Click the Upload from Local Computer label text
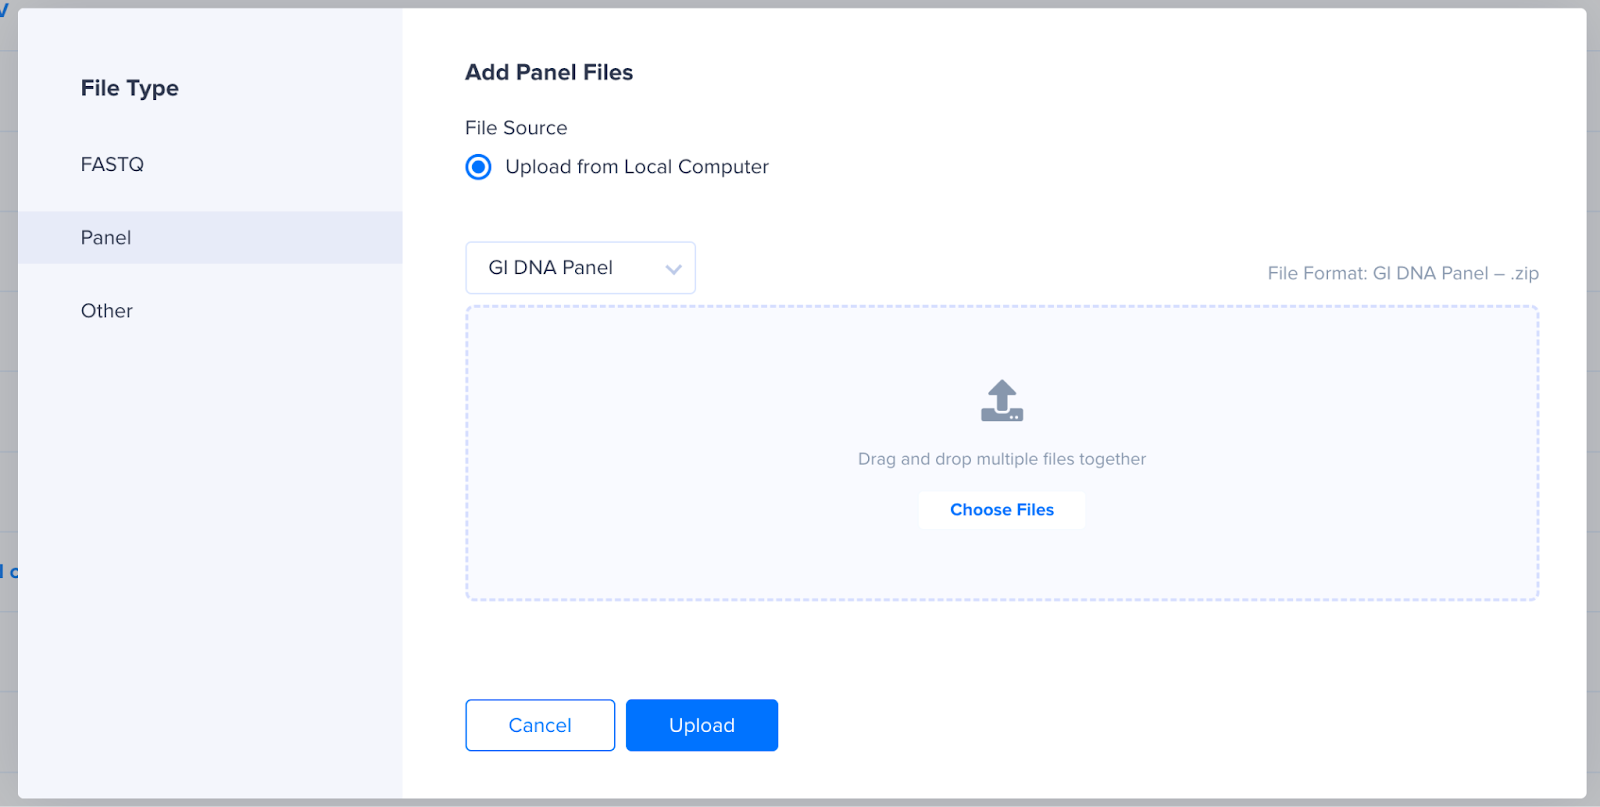 tap(637, 167)
